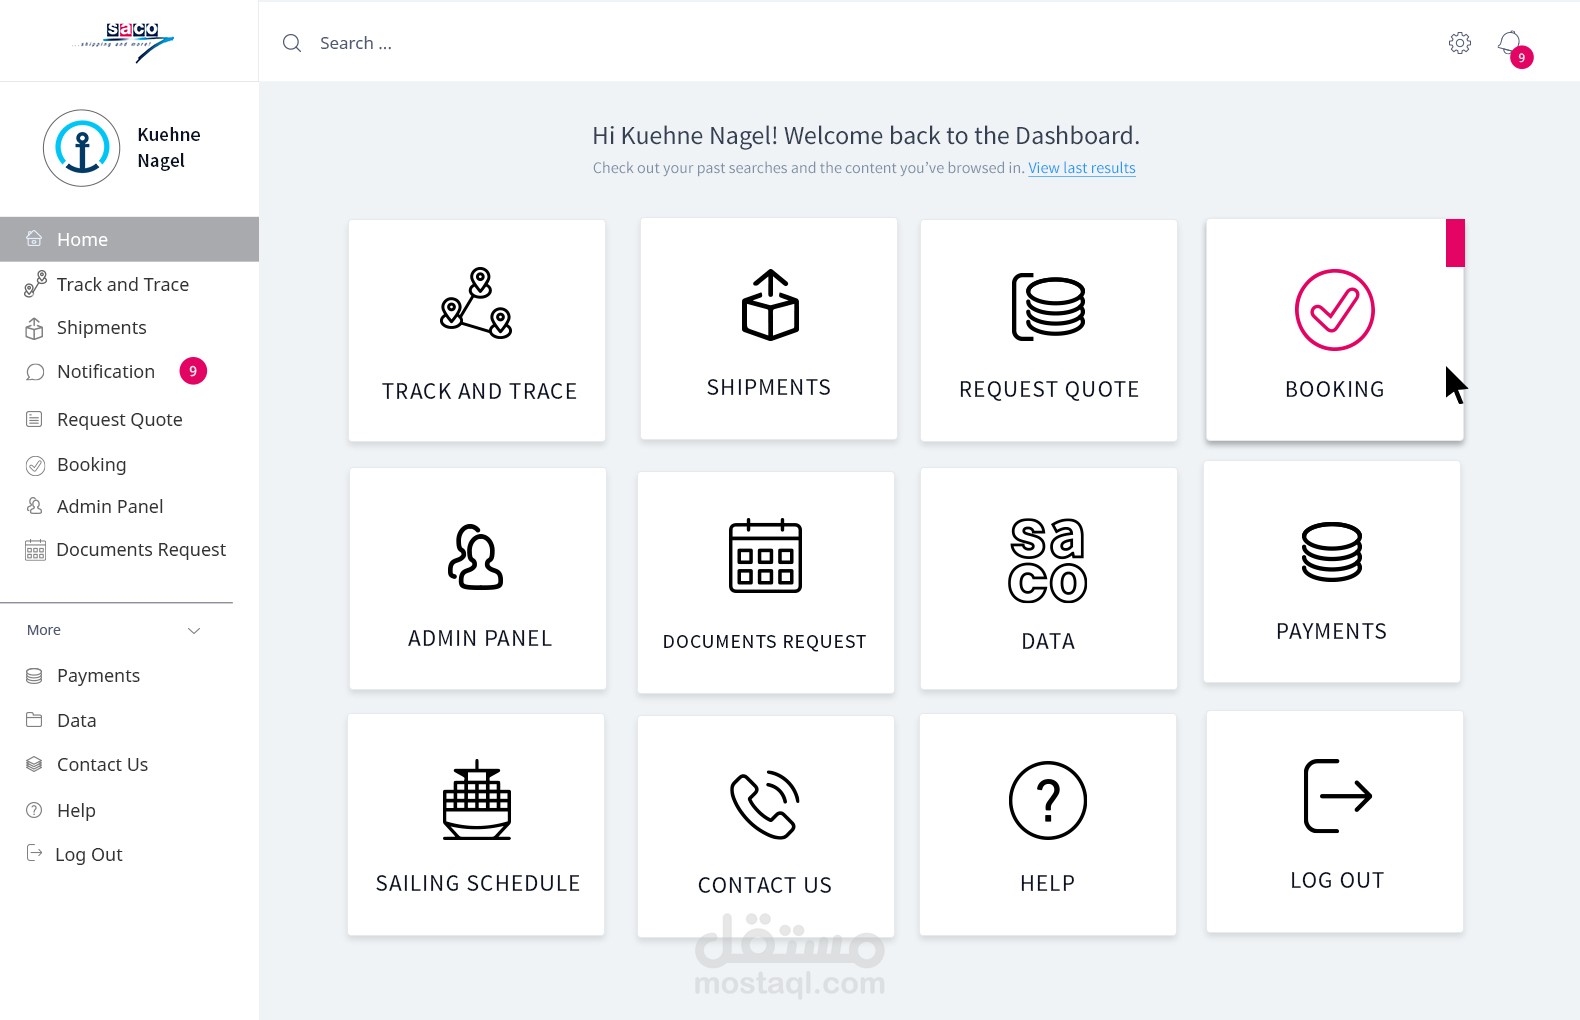Open Data in the sidebar
This screenshot has width=1580, height=1020.
point(77,721)
